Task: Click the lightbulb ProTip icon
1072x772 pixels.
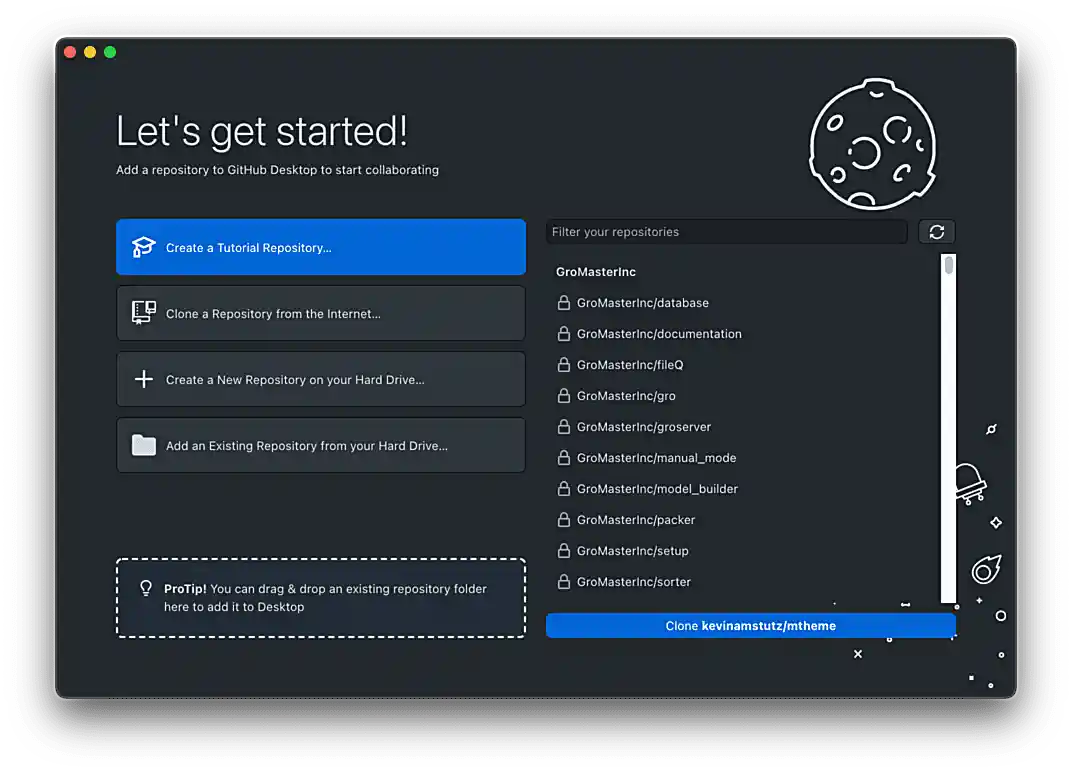Action: [x=146, y=589]
